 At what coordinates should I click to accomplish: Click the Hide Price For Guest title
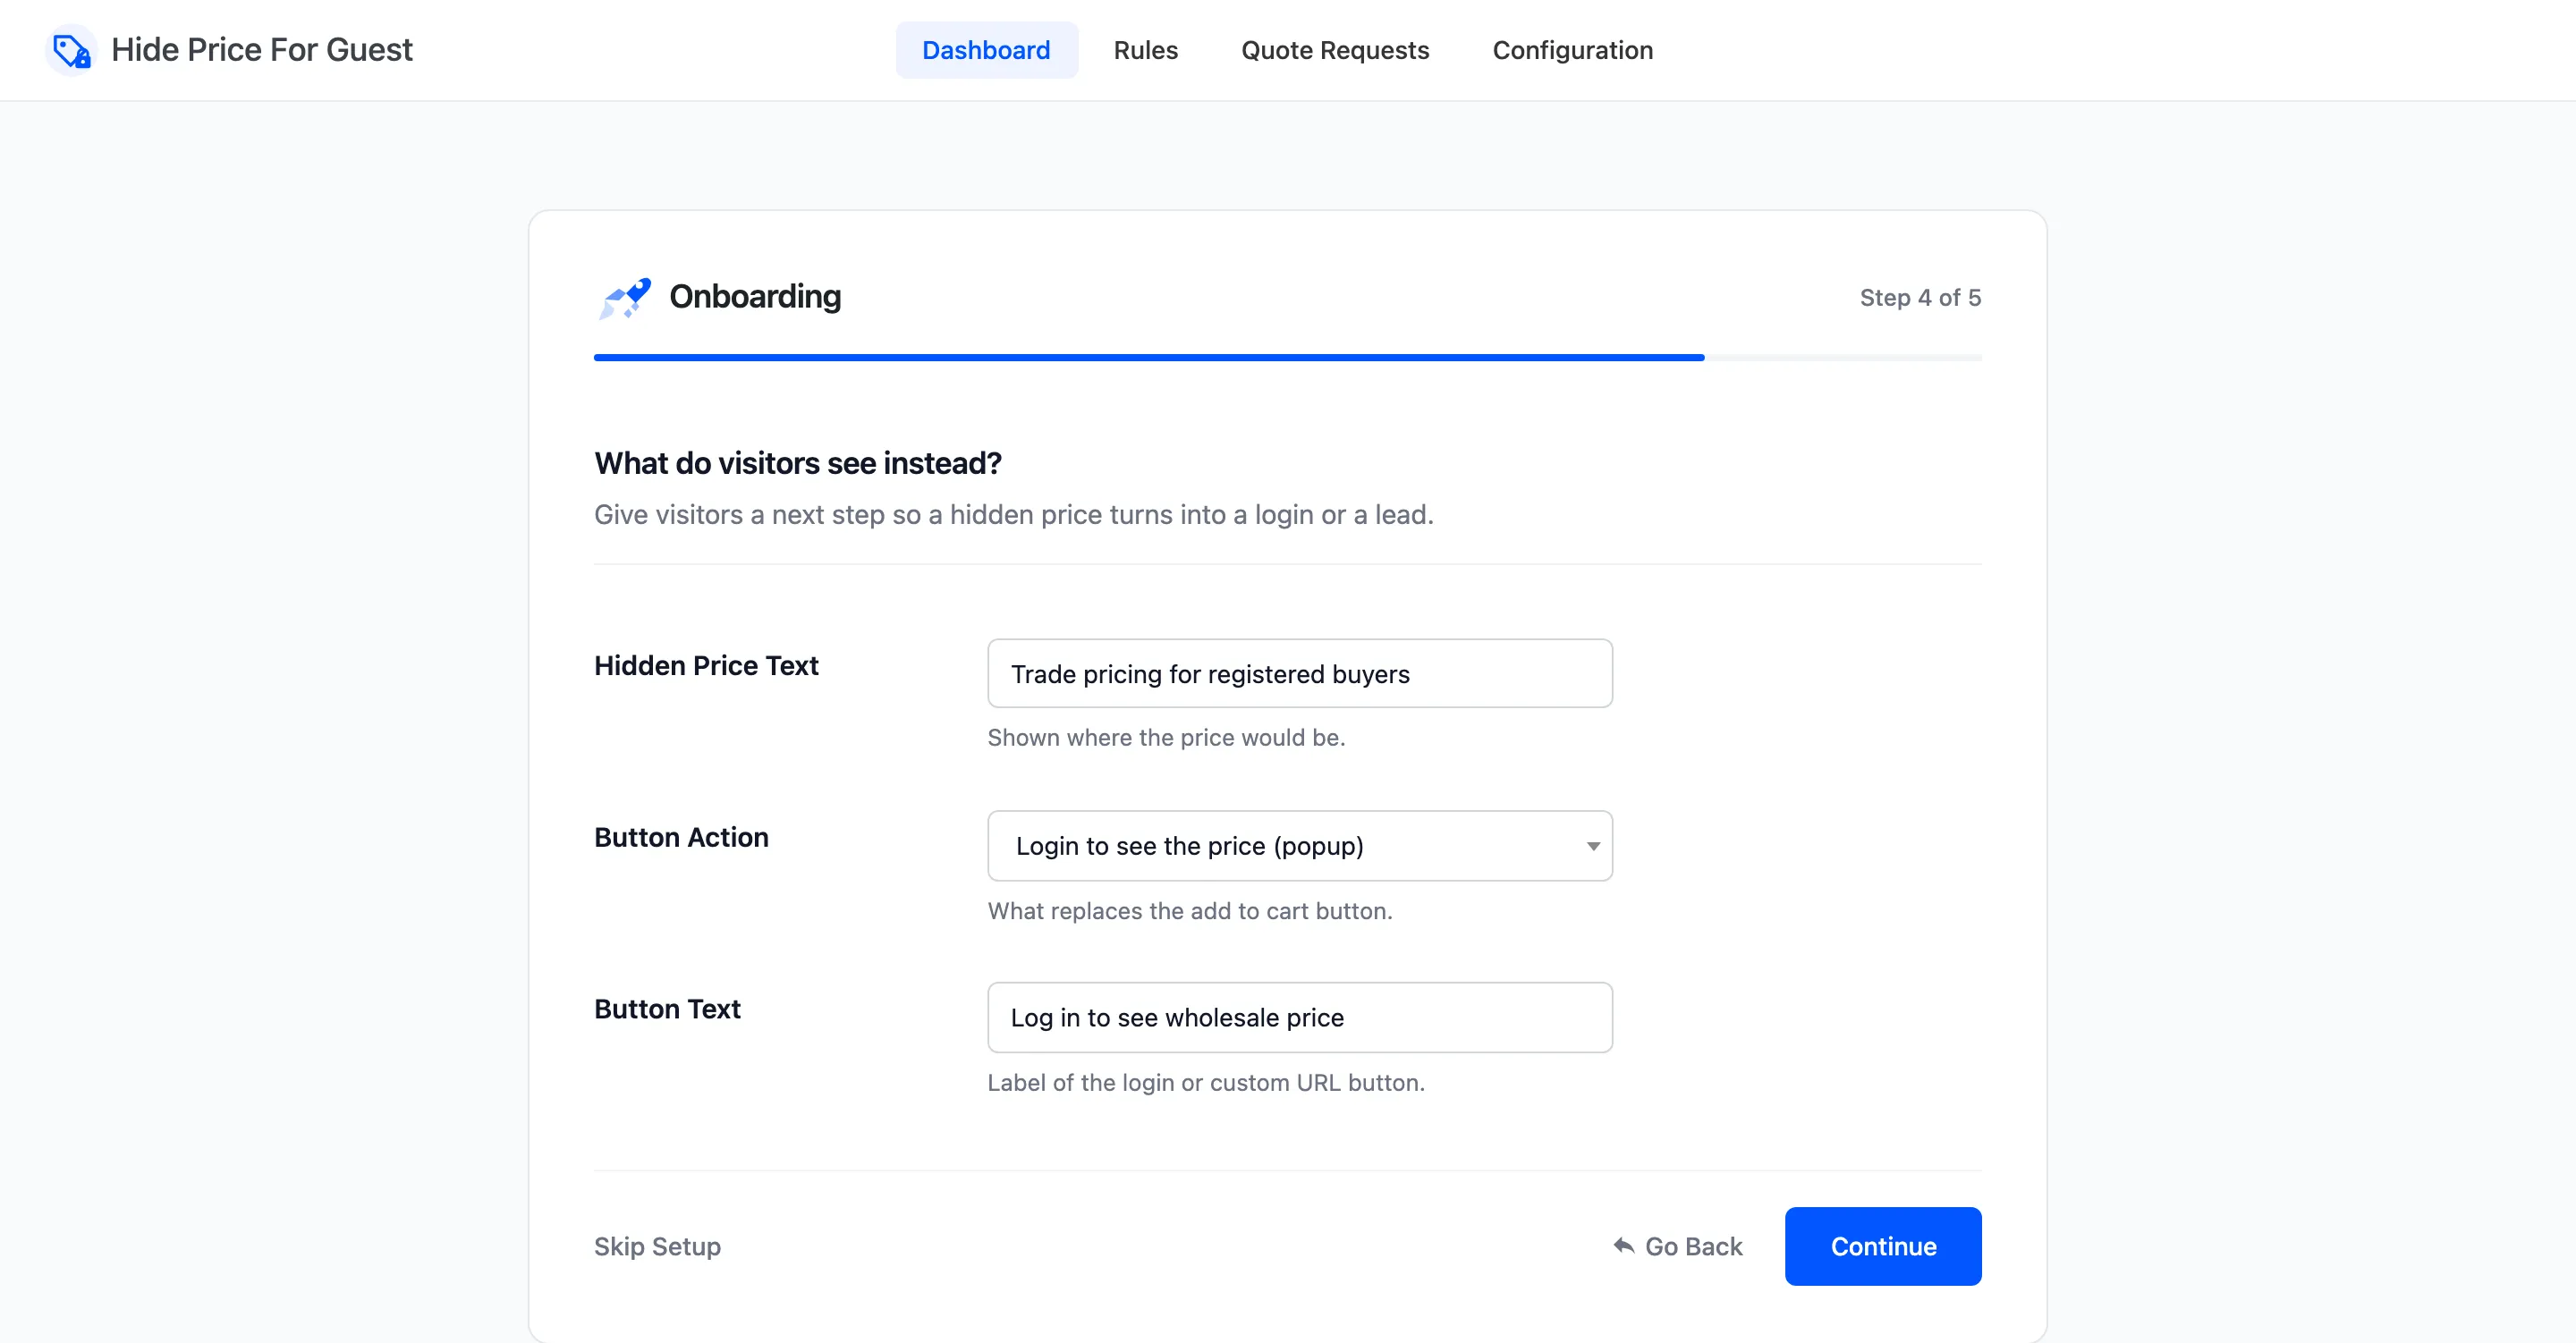pyautogui.click(x=261, y=50)
